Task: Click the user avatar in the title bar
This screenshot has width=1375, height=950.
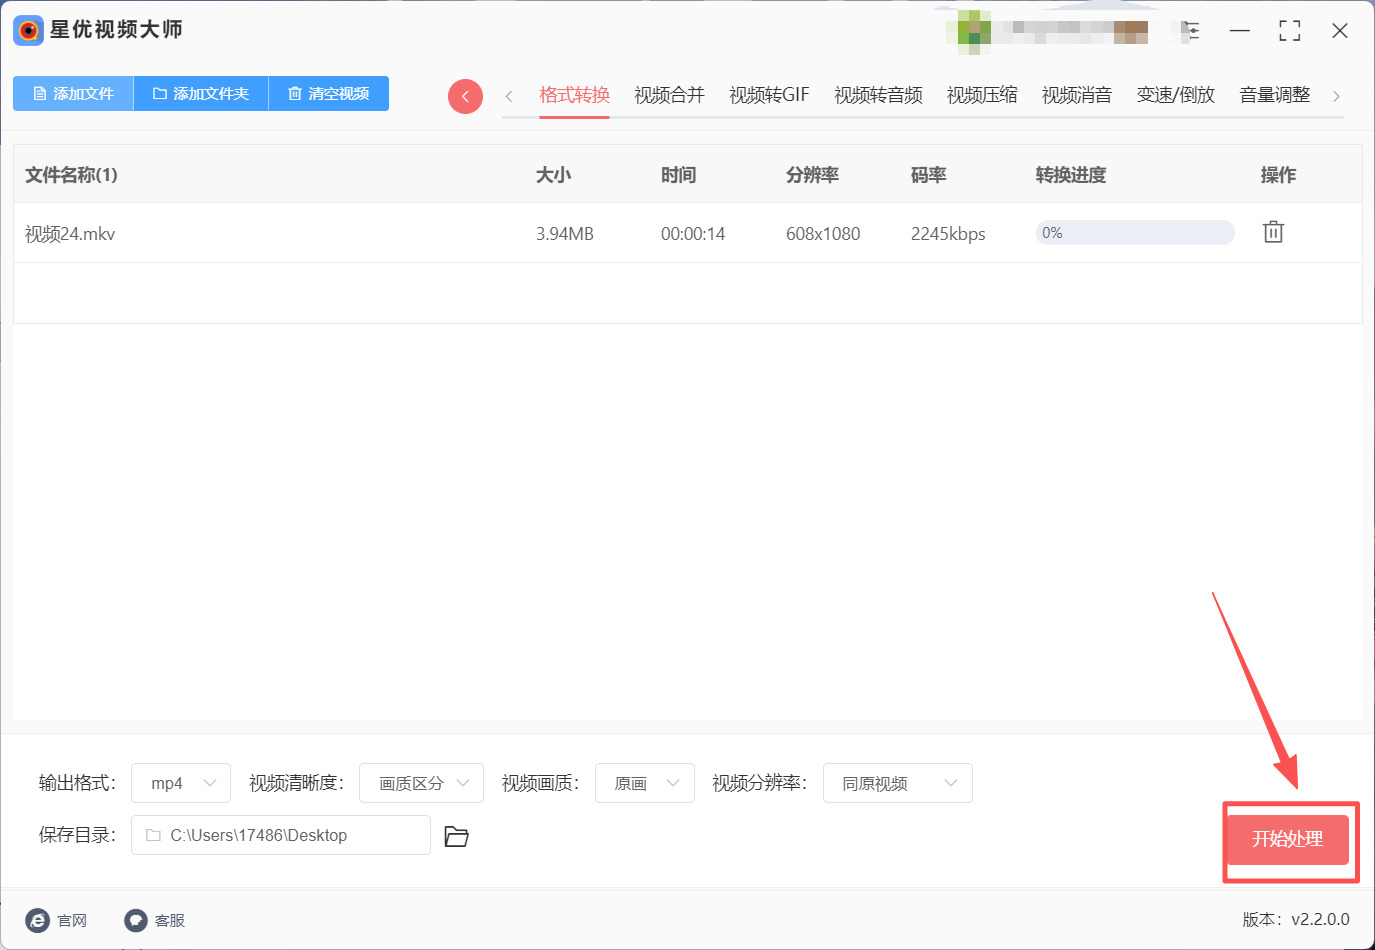Action: [974, 32]
